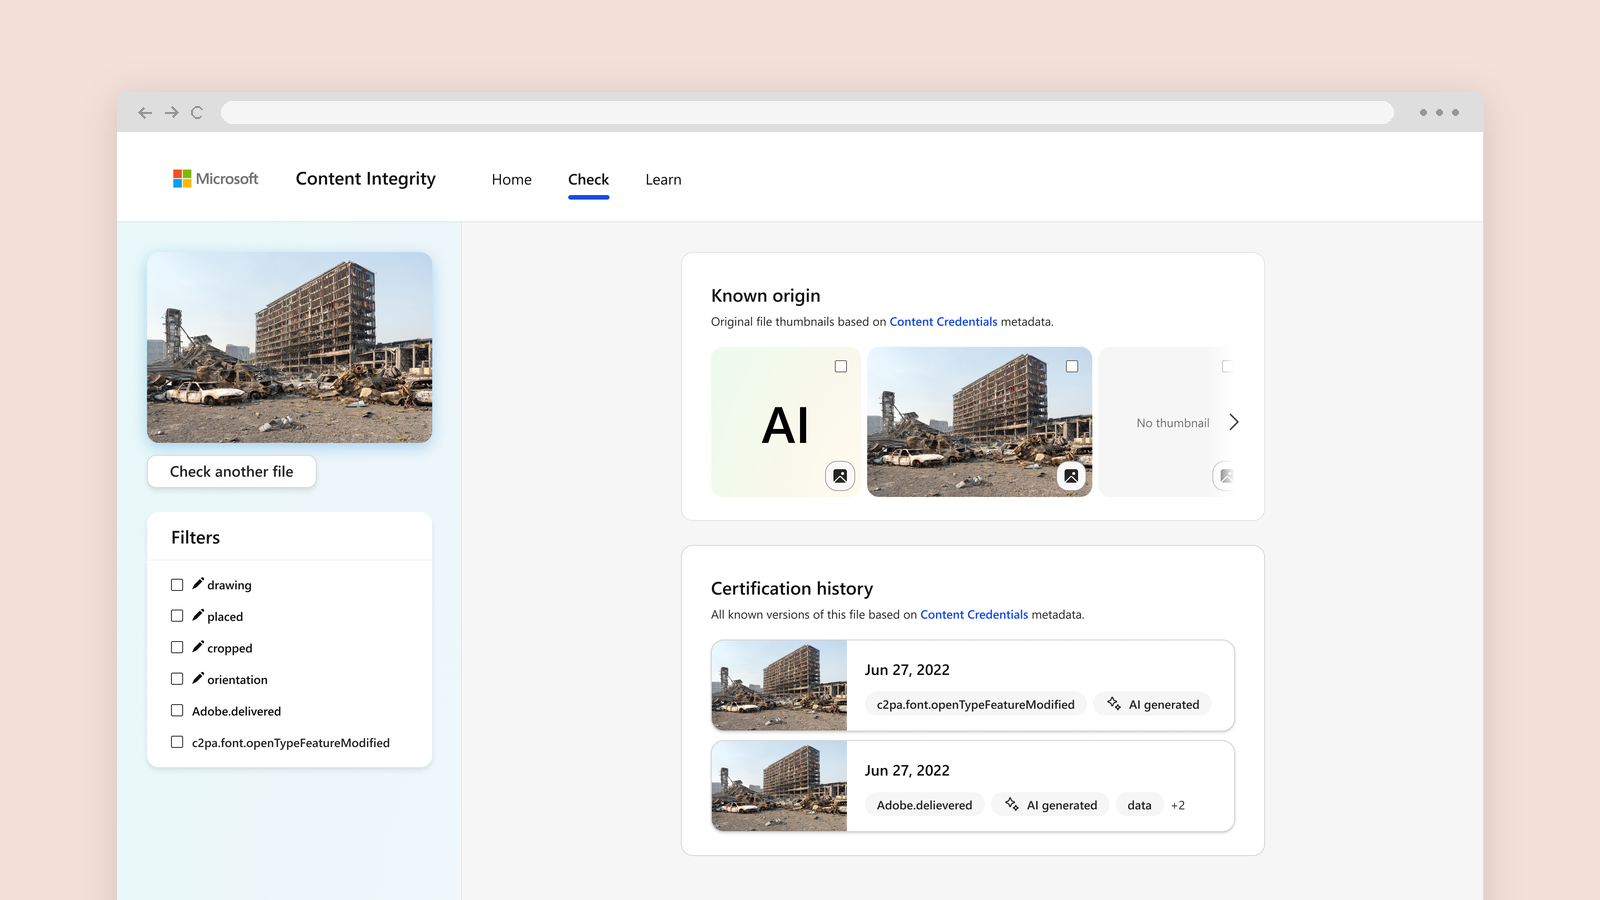The height and width of the screenshot is (900, 1600).
Task: Open the first Jun 27, 2022 entry
Action: [x=973, y=686]
